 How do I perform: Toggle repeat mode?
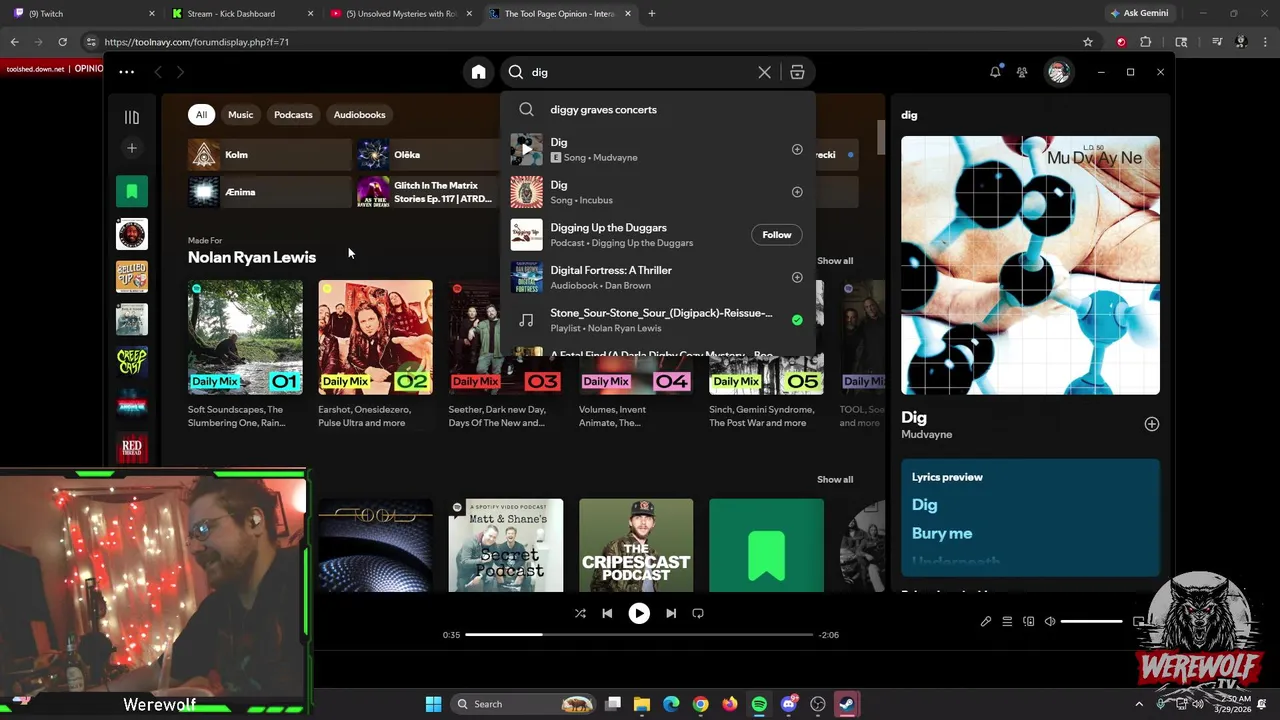click(698, 613)
